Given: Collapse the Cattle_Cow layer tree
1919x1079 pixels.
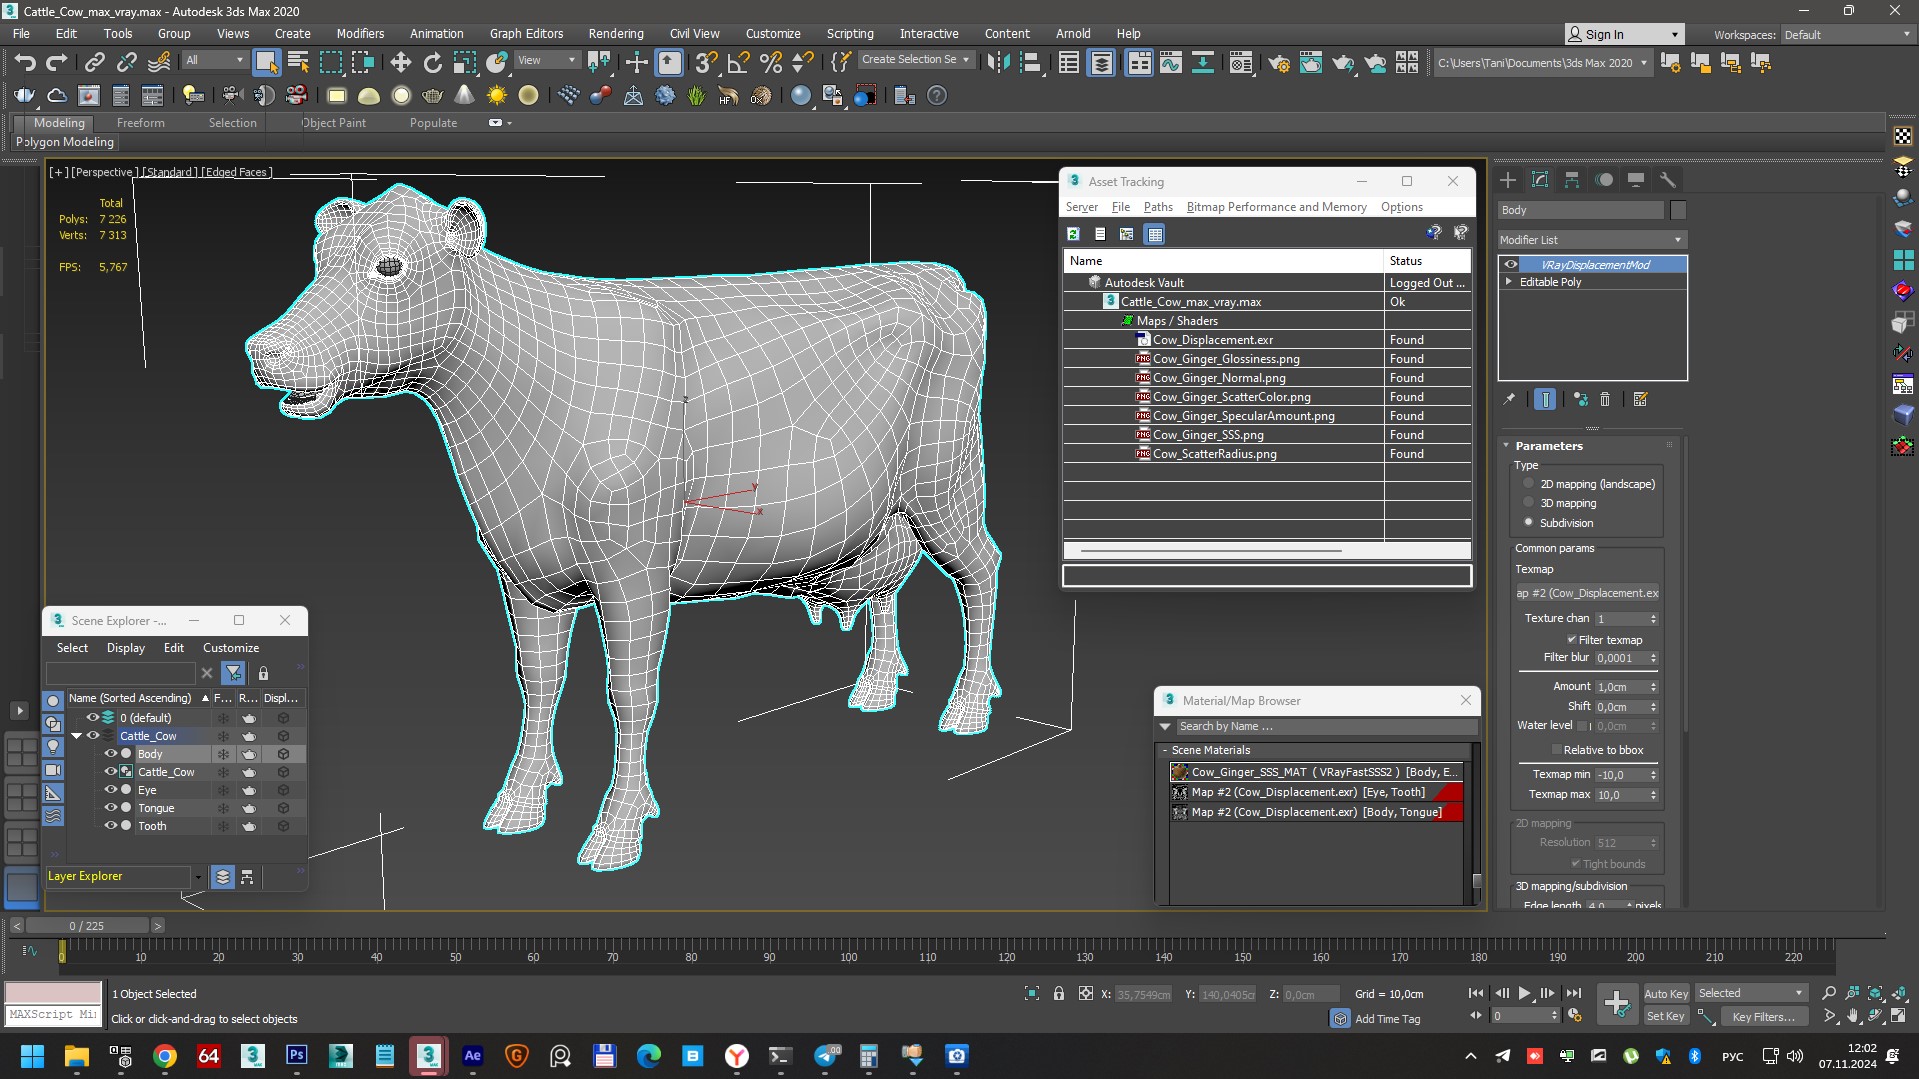Looking at the screenshot, I should click(76, 736).
